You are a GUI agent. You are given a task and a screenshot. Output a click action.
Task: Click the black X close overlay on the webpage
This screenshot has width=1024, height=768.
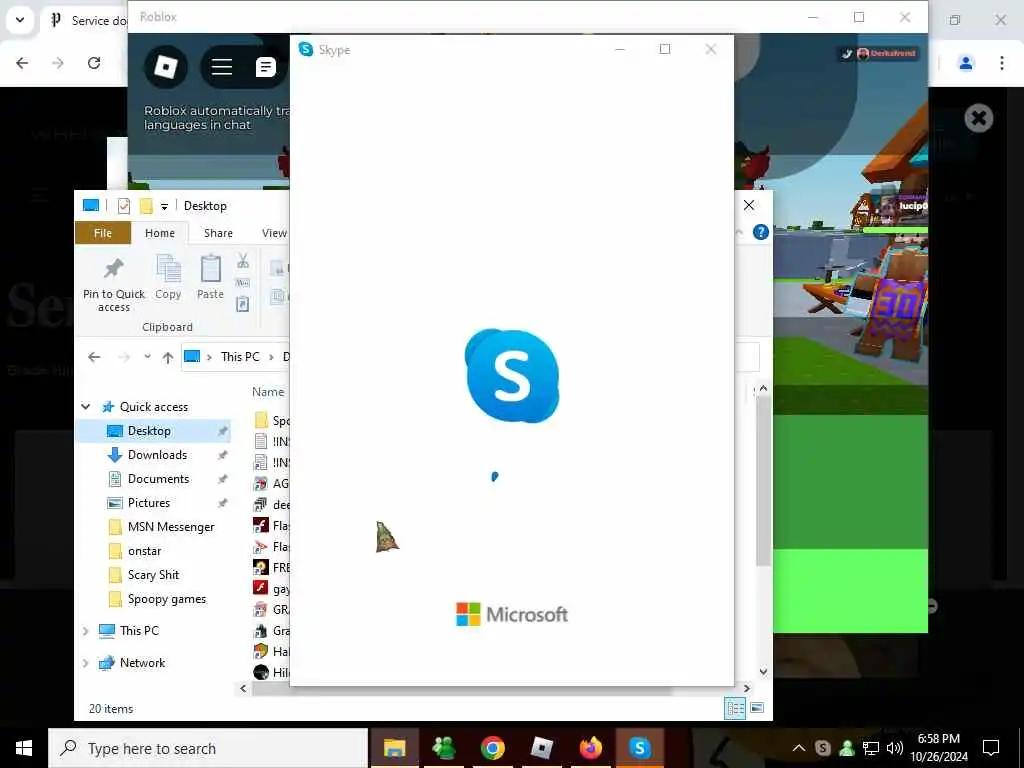[978, 118]
